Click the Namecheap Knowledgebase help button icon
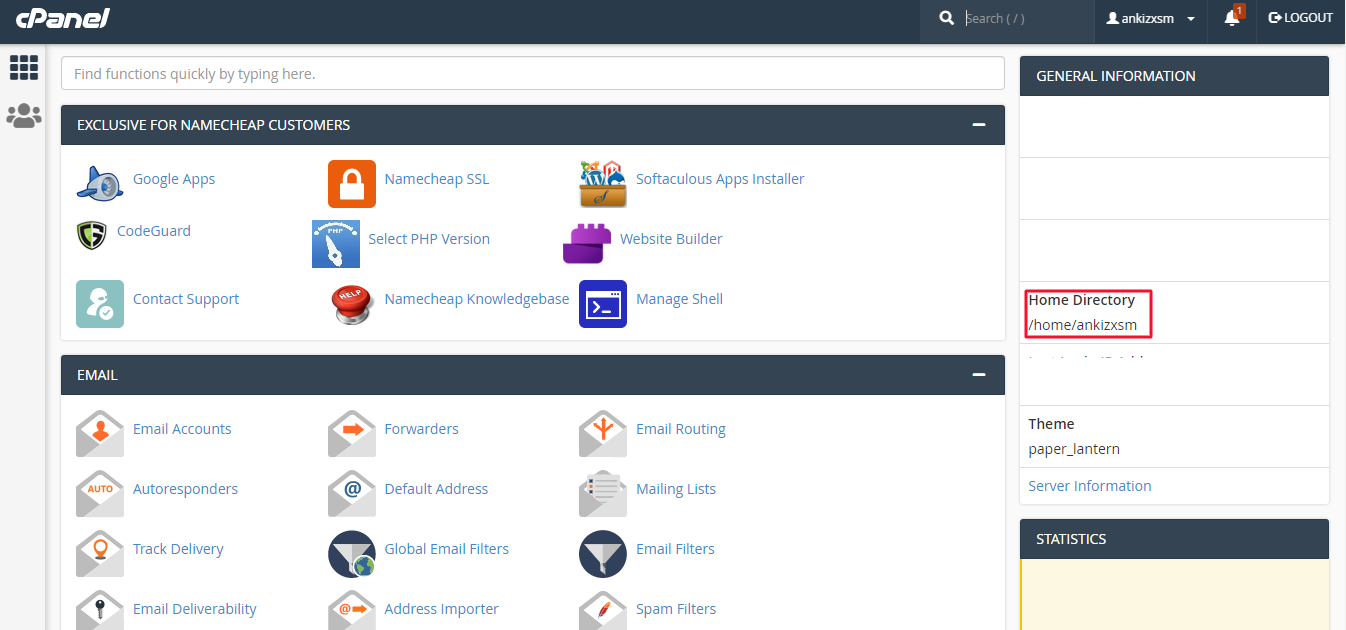Image resolution: width=1346 pixels, height=630 pixels. [352, 304]
